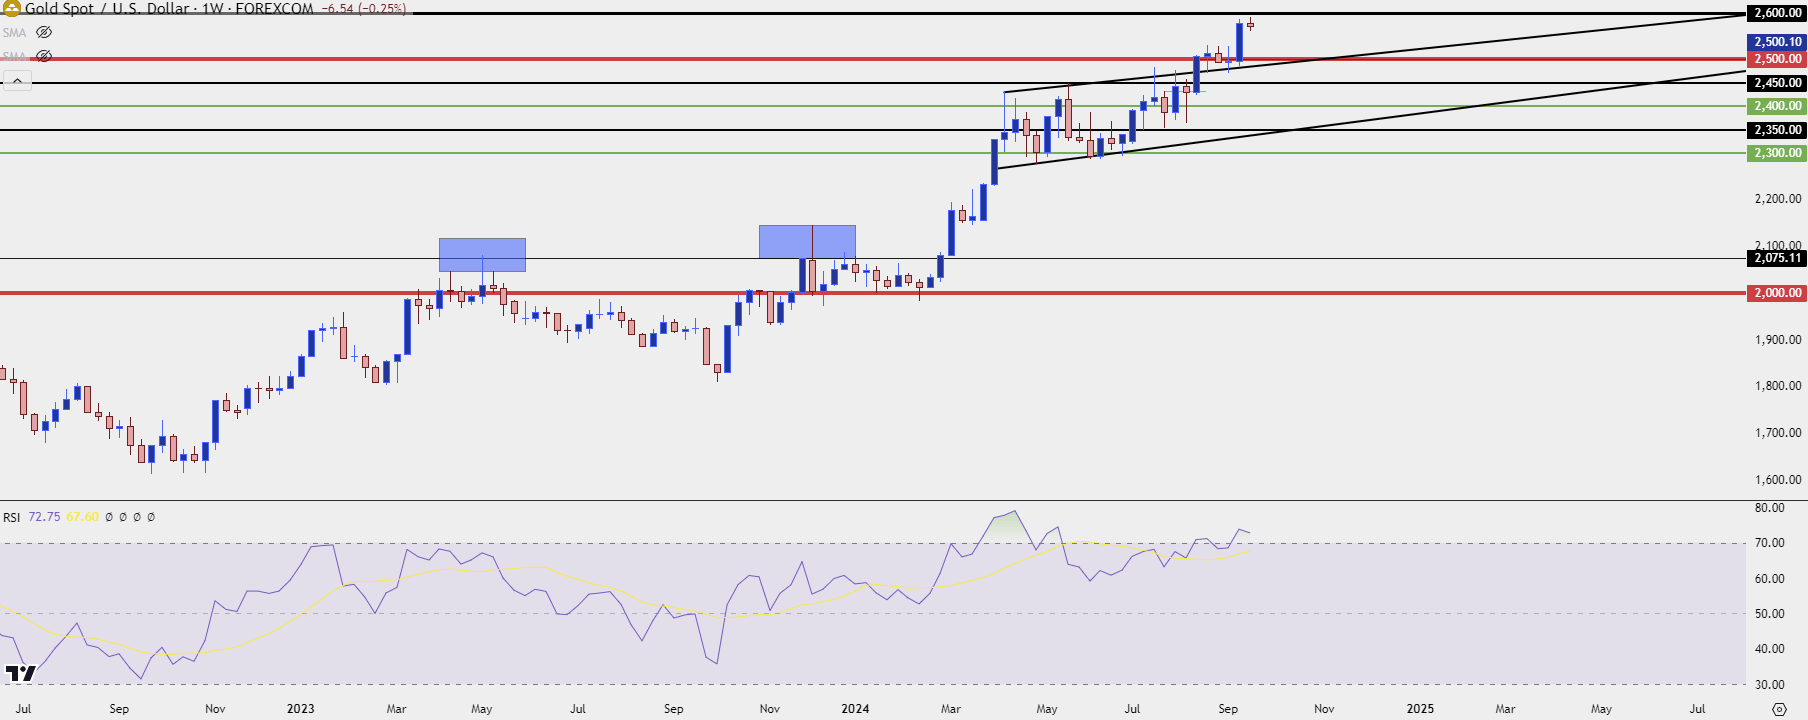1808x720 pixels.
Task: Click the RSI scale value 40.00
Action: 1770,649
